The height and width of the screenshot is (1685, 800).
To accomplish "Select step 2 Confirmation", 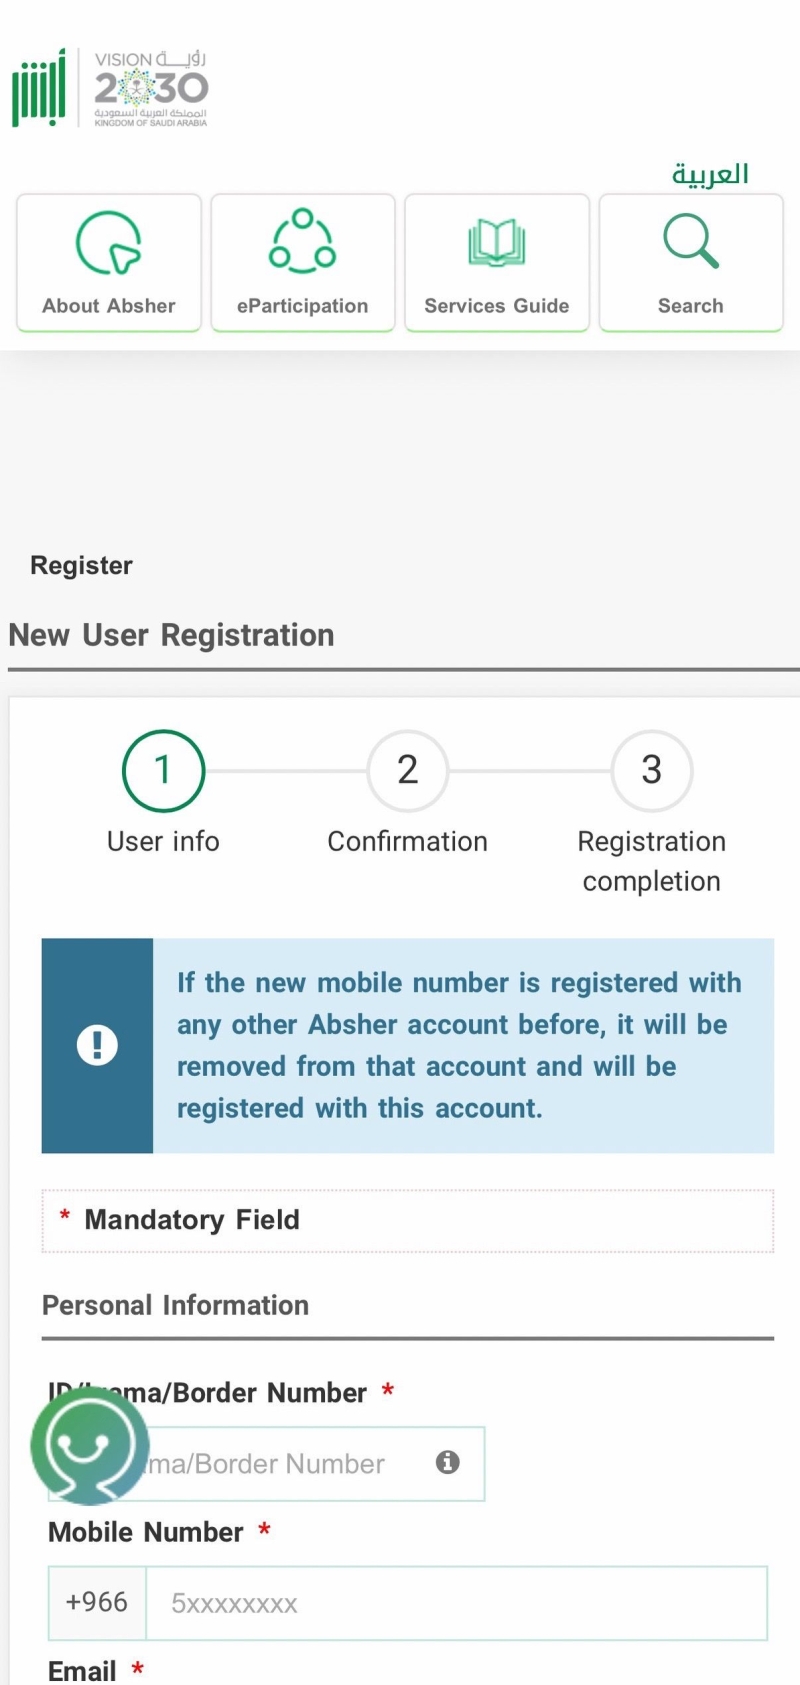I will [407, 771].
